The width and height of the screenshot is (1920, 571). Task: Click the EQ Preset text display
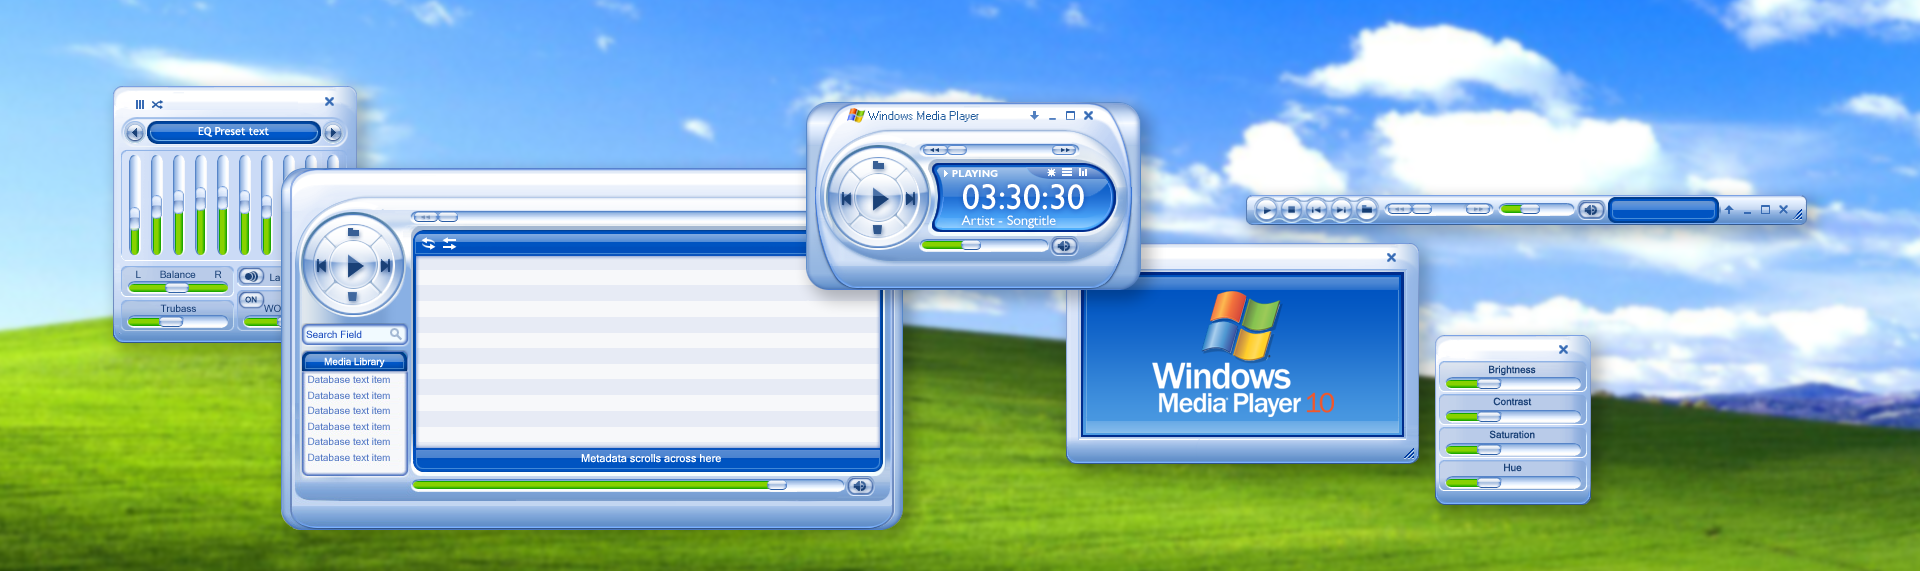[x=233, y=132]
